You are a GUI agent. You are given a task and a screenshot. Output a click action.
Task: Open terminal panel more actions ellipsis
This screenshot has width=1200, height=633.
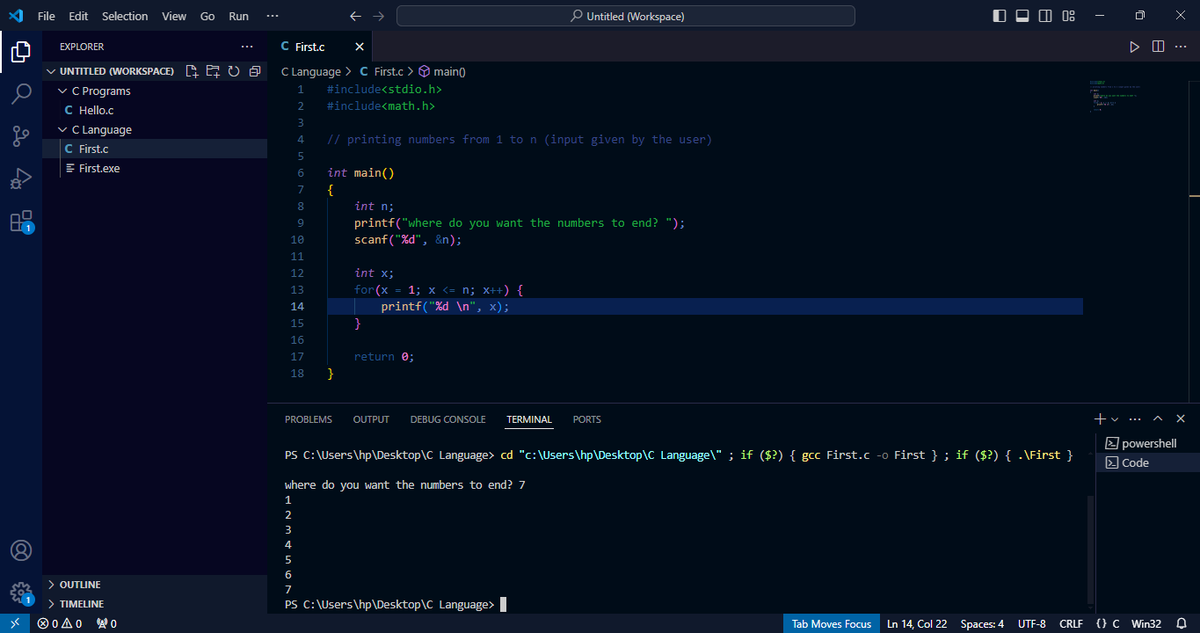[1135, 418]
